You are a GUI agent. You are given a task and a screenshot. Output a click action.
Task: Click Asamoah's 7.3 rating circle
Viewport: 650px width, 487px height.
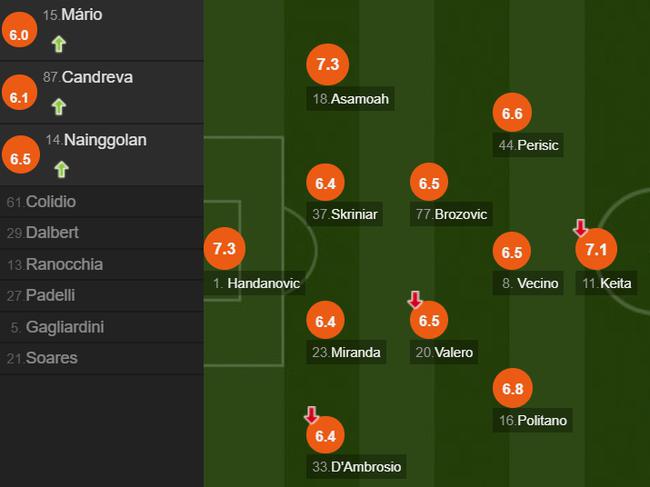(x=327, y=65)
